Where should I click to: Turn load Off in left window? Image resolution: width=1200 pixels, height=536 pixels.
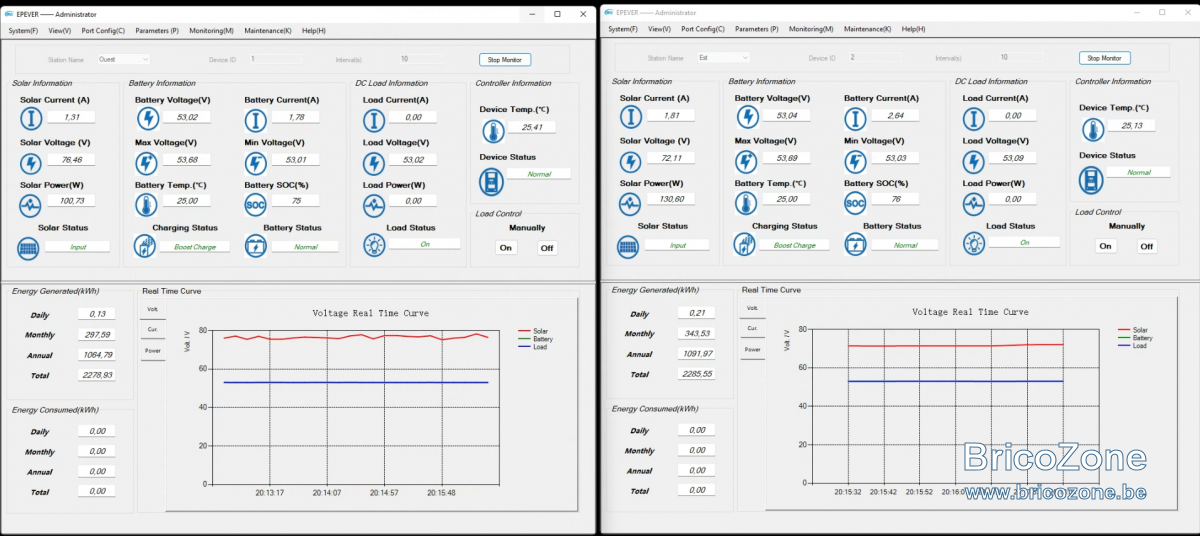547,248
